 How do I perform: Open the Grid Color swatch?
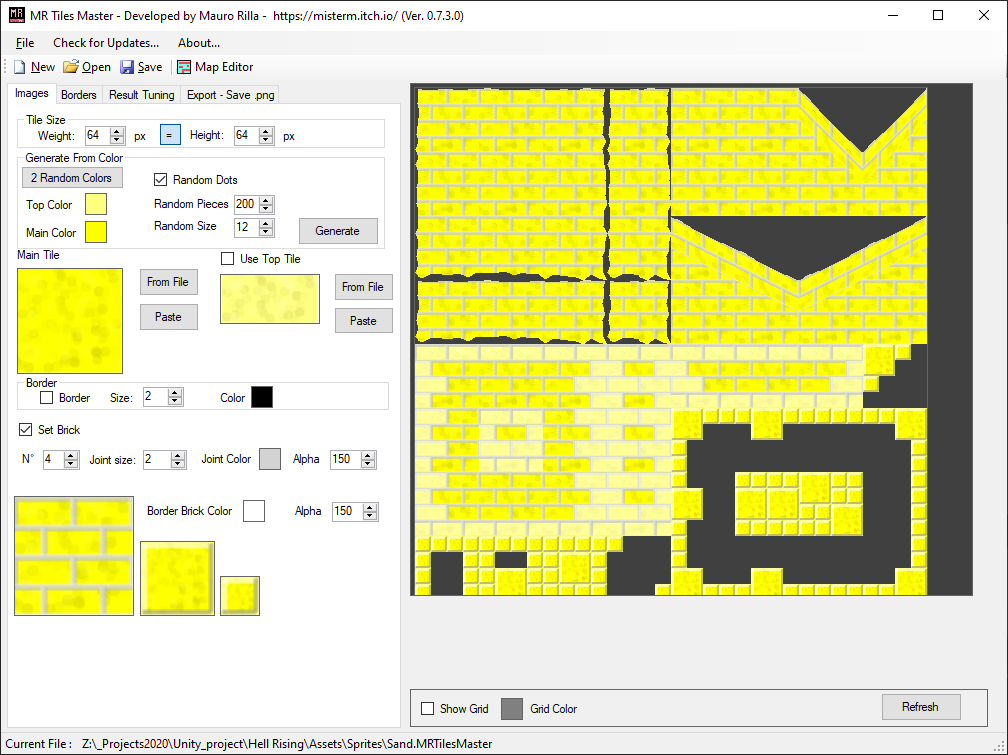coord(512,709)
